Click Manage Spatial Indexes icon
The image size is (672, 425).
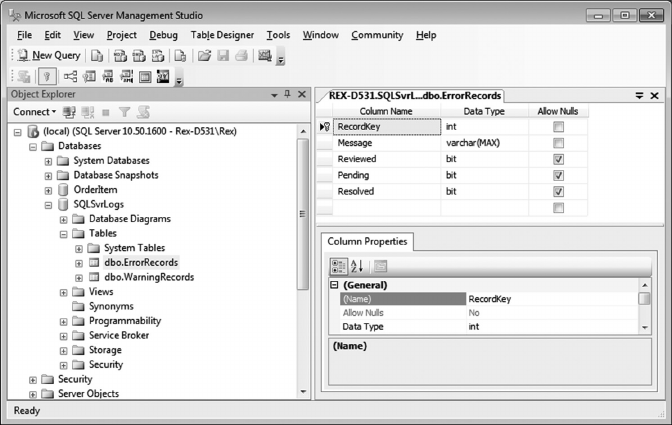[x=163, y=77]
